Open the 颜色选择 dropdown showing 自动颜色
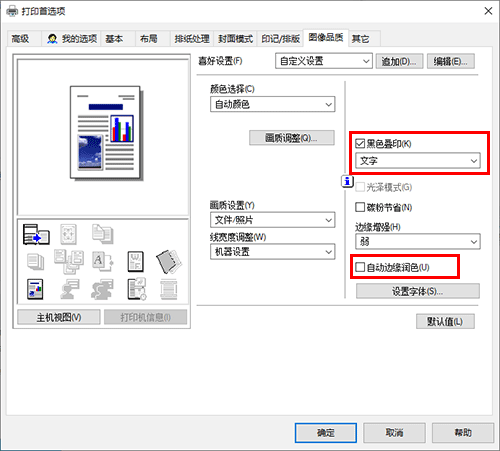 point(273,104)
